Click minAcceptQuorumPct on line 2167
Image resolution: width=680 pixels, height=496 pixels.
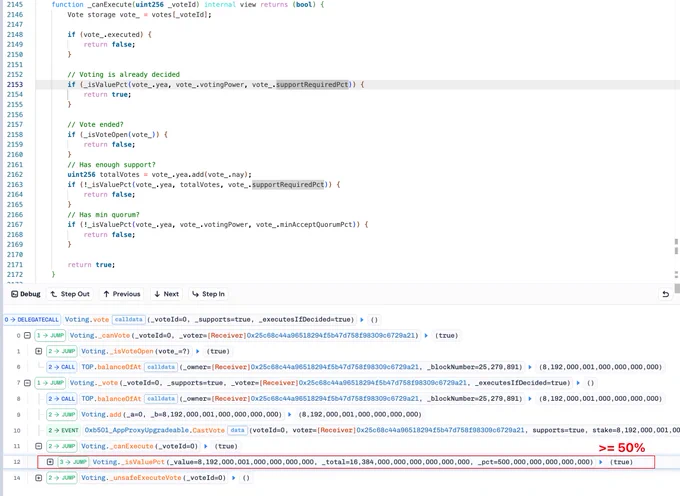point(316,225)
